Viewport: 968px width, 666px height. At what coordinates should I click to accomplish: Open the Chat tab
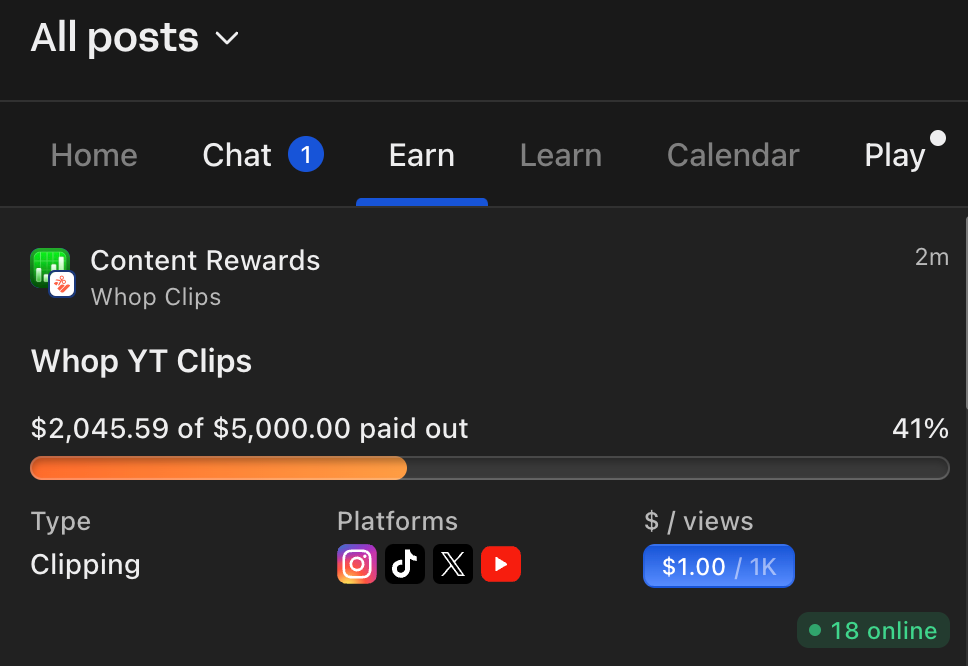coord(237,156)
